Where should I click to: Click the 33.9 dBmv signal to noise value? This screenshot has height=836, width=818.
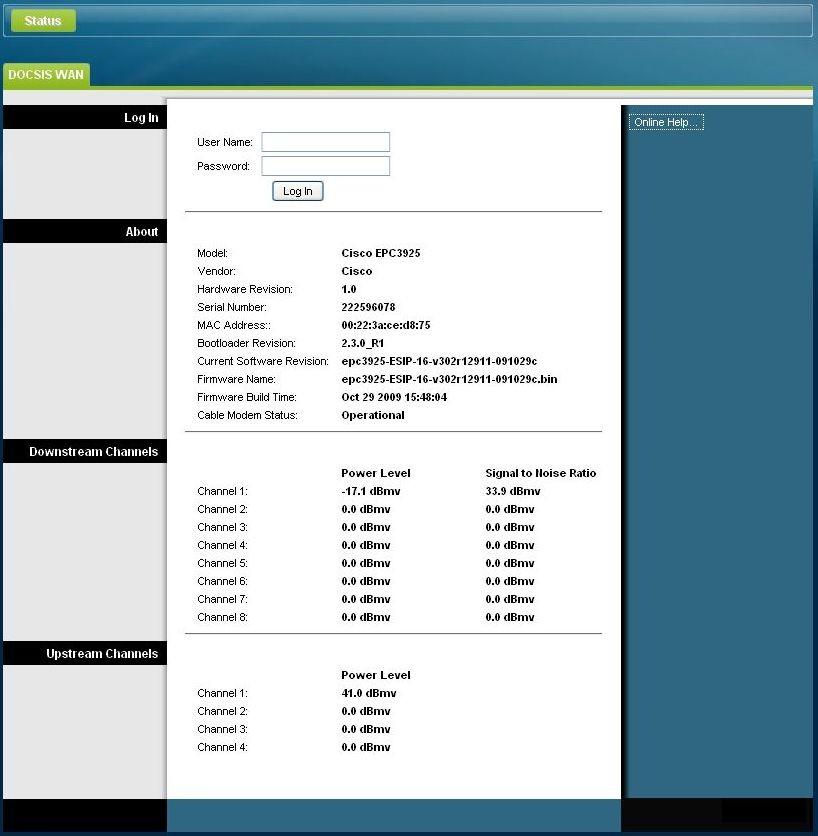click(x=512, y=491)
